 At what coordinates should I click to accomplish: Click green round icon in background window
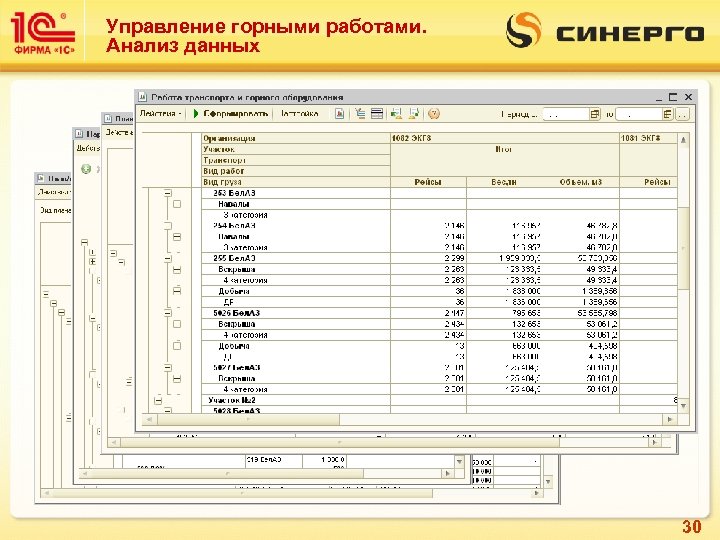(86, 169)
